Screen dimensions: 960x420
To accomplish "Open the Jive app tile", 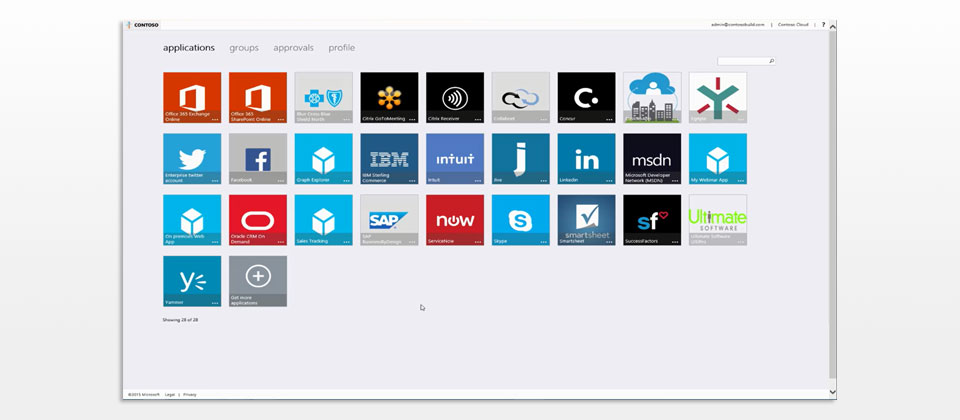I will (521, 159).
